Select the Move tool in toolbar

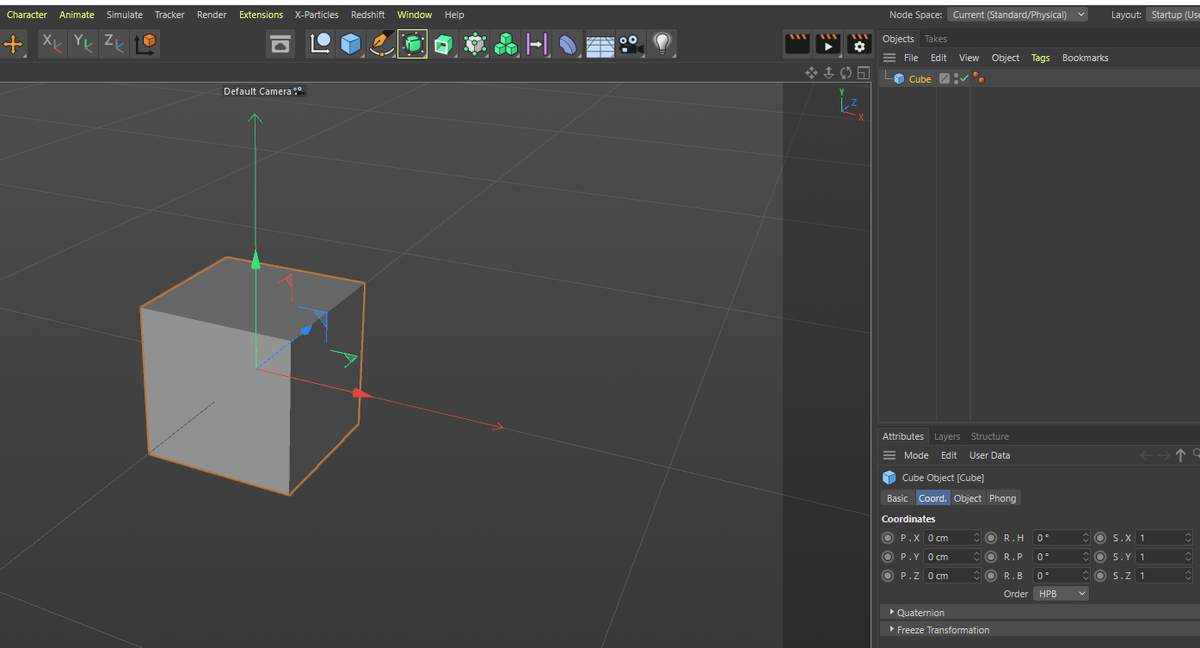click(x=13, y=44)
